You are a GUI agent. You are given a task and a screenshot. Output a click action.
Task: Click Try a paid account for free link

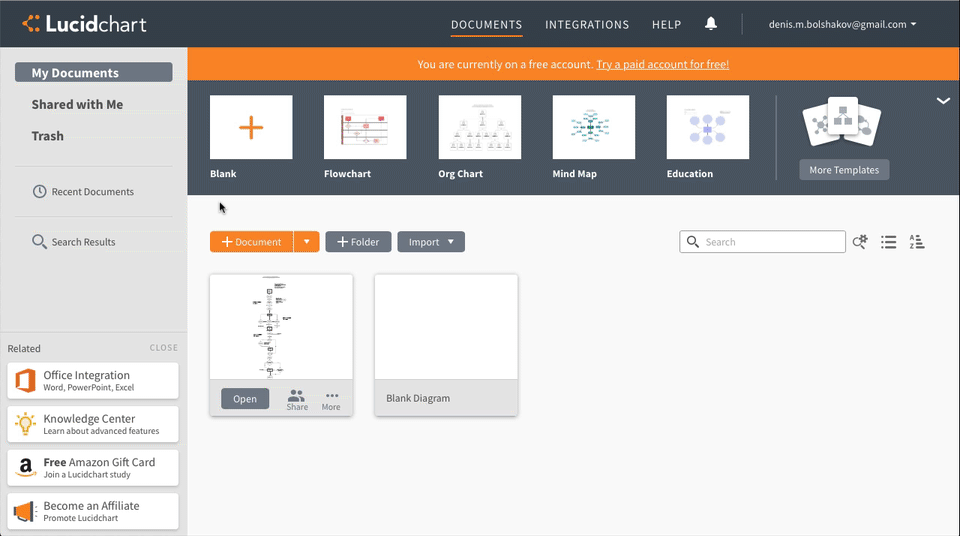coord(662,64)
